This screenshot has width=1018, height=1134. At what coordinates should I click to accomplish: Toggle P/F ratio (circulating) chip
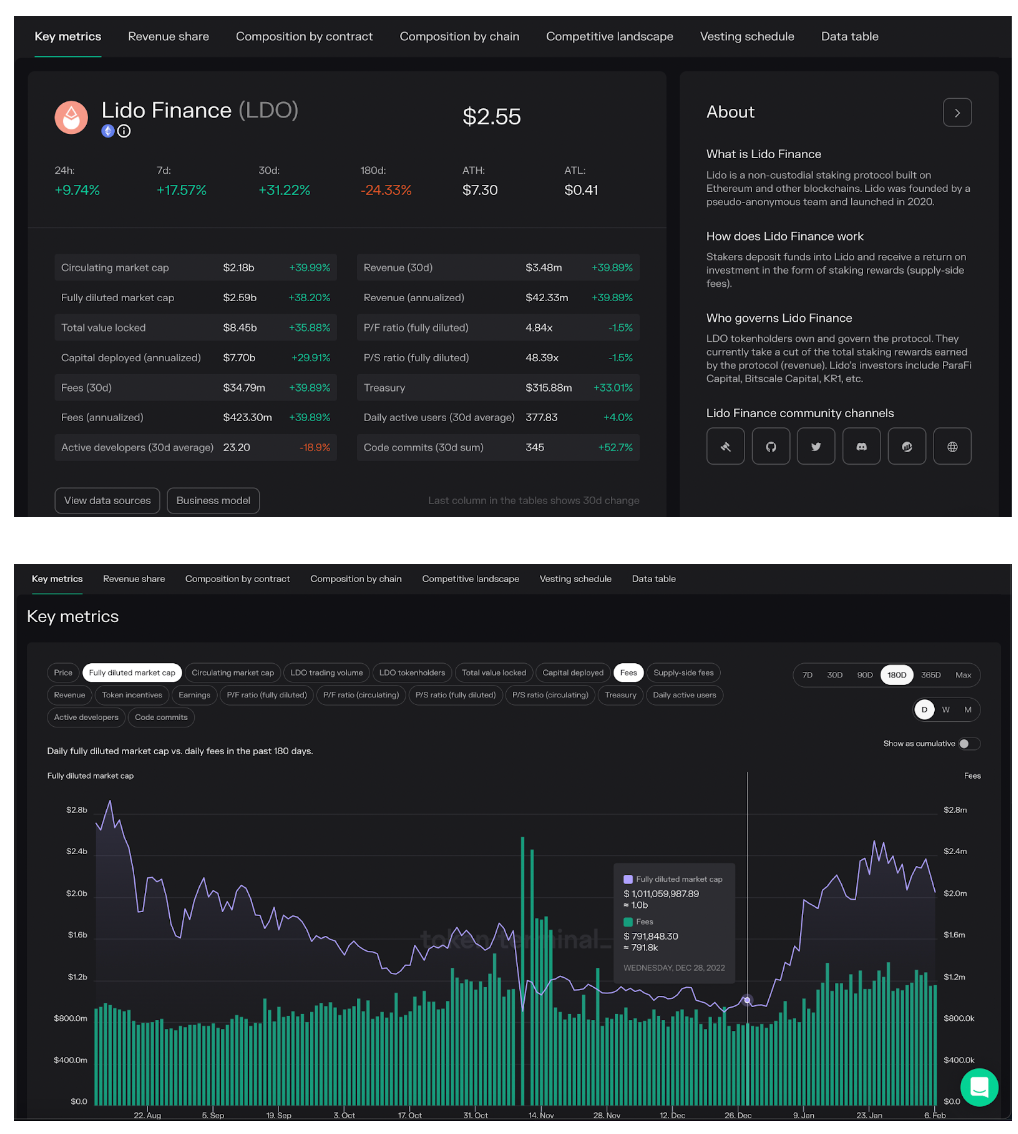tap(360, 695)
